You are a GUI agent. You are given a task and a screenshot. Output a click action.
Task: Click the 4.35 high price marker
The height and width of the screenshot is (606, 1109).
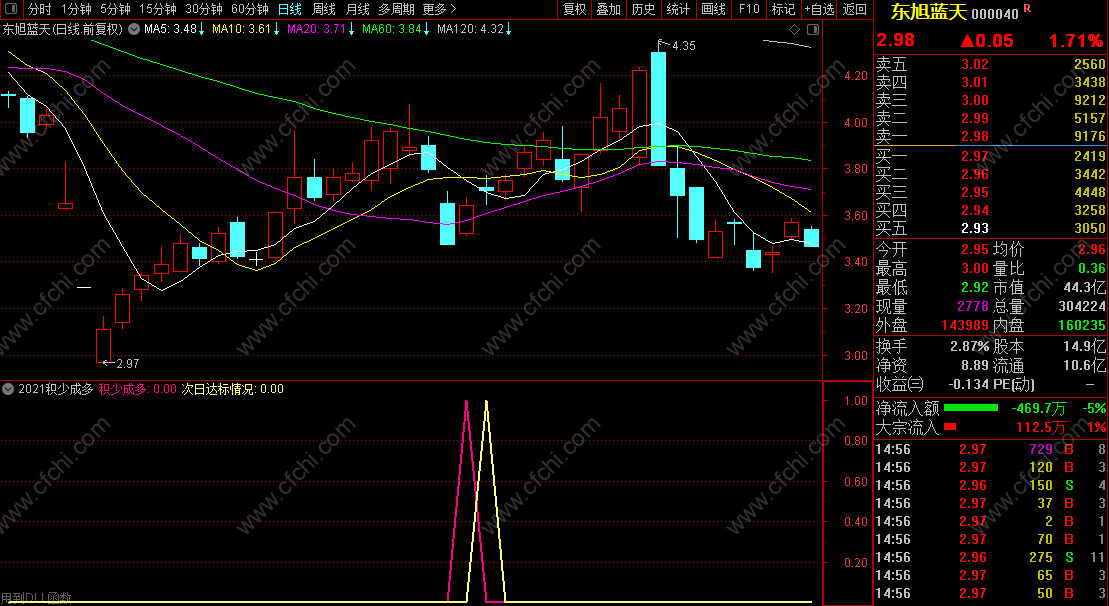pos(683,46)
